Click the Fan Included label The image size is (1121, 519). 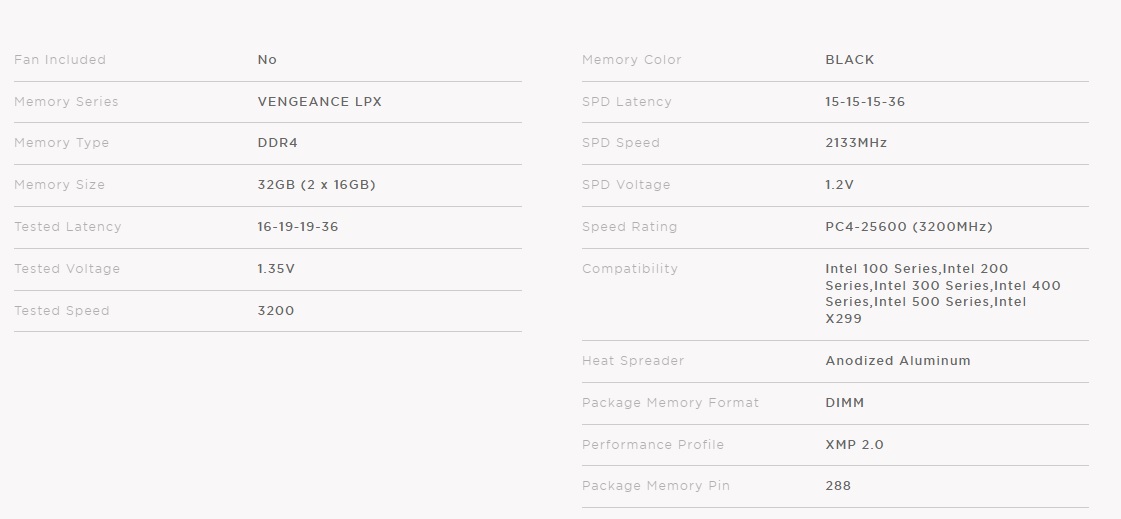[60, 60]
